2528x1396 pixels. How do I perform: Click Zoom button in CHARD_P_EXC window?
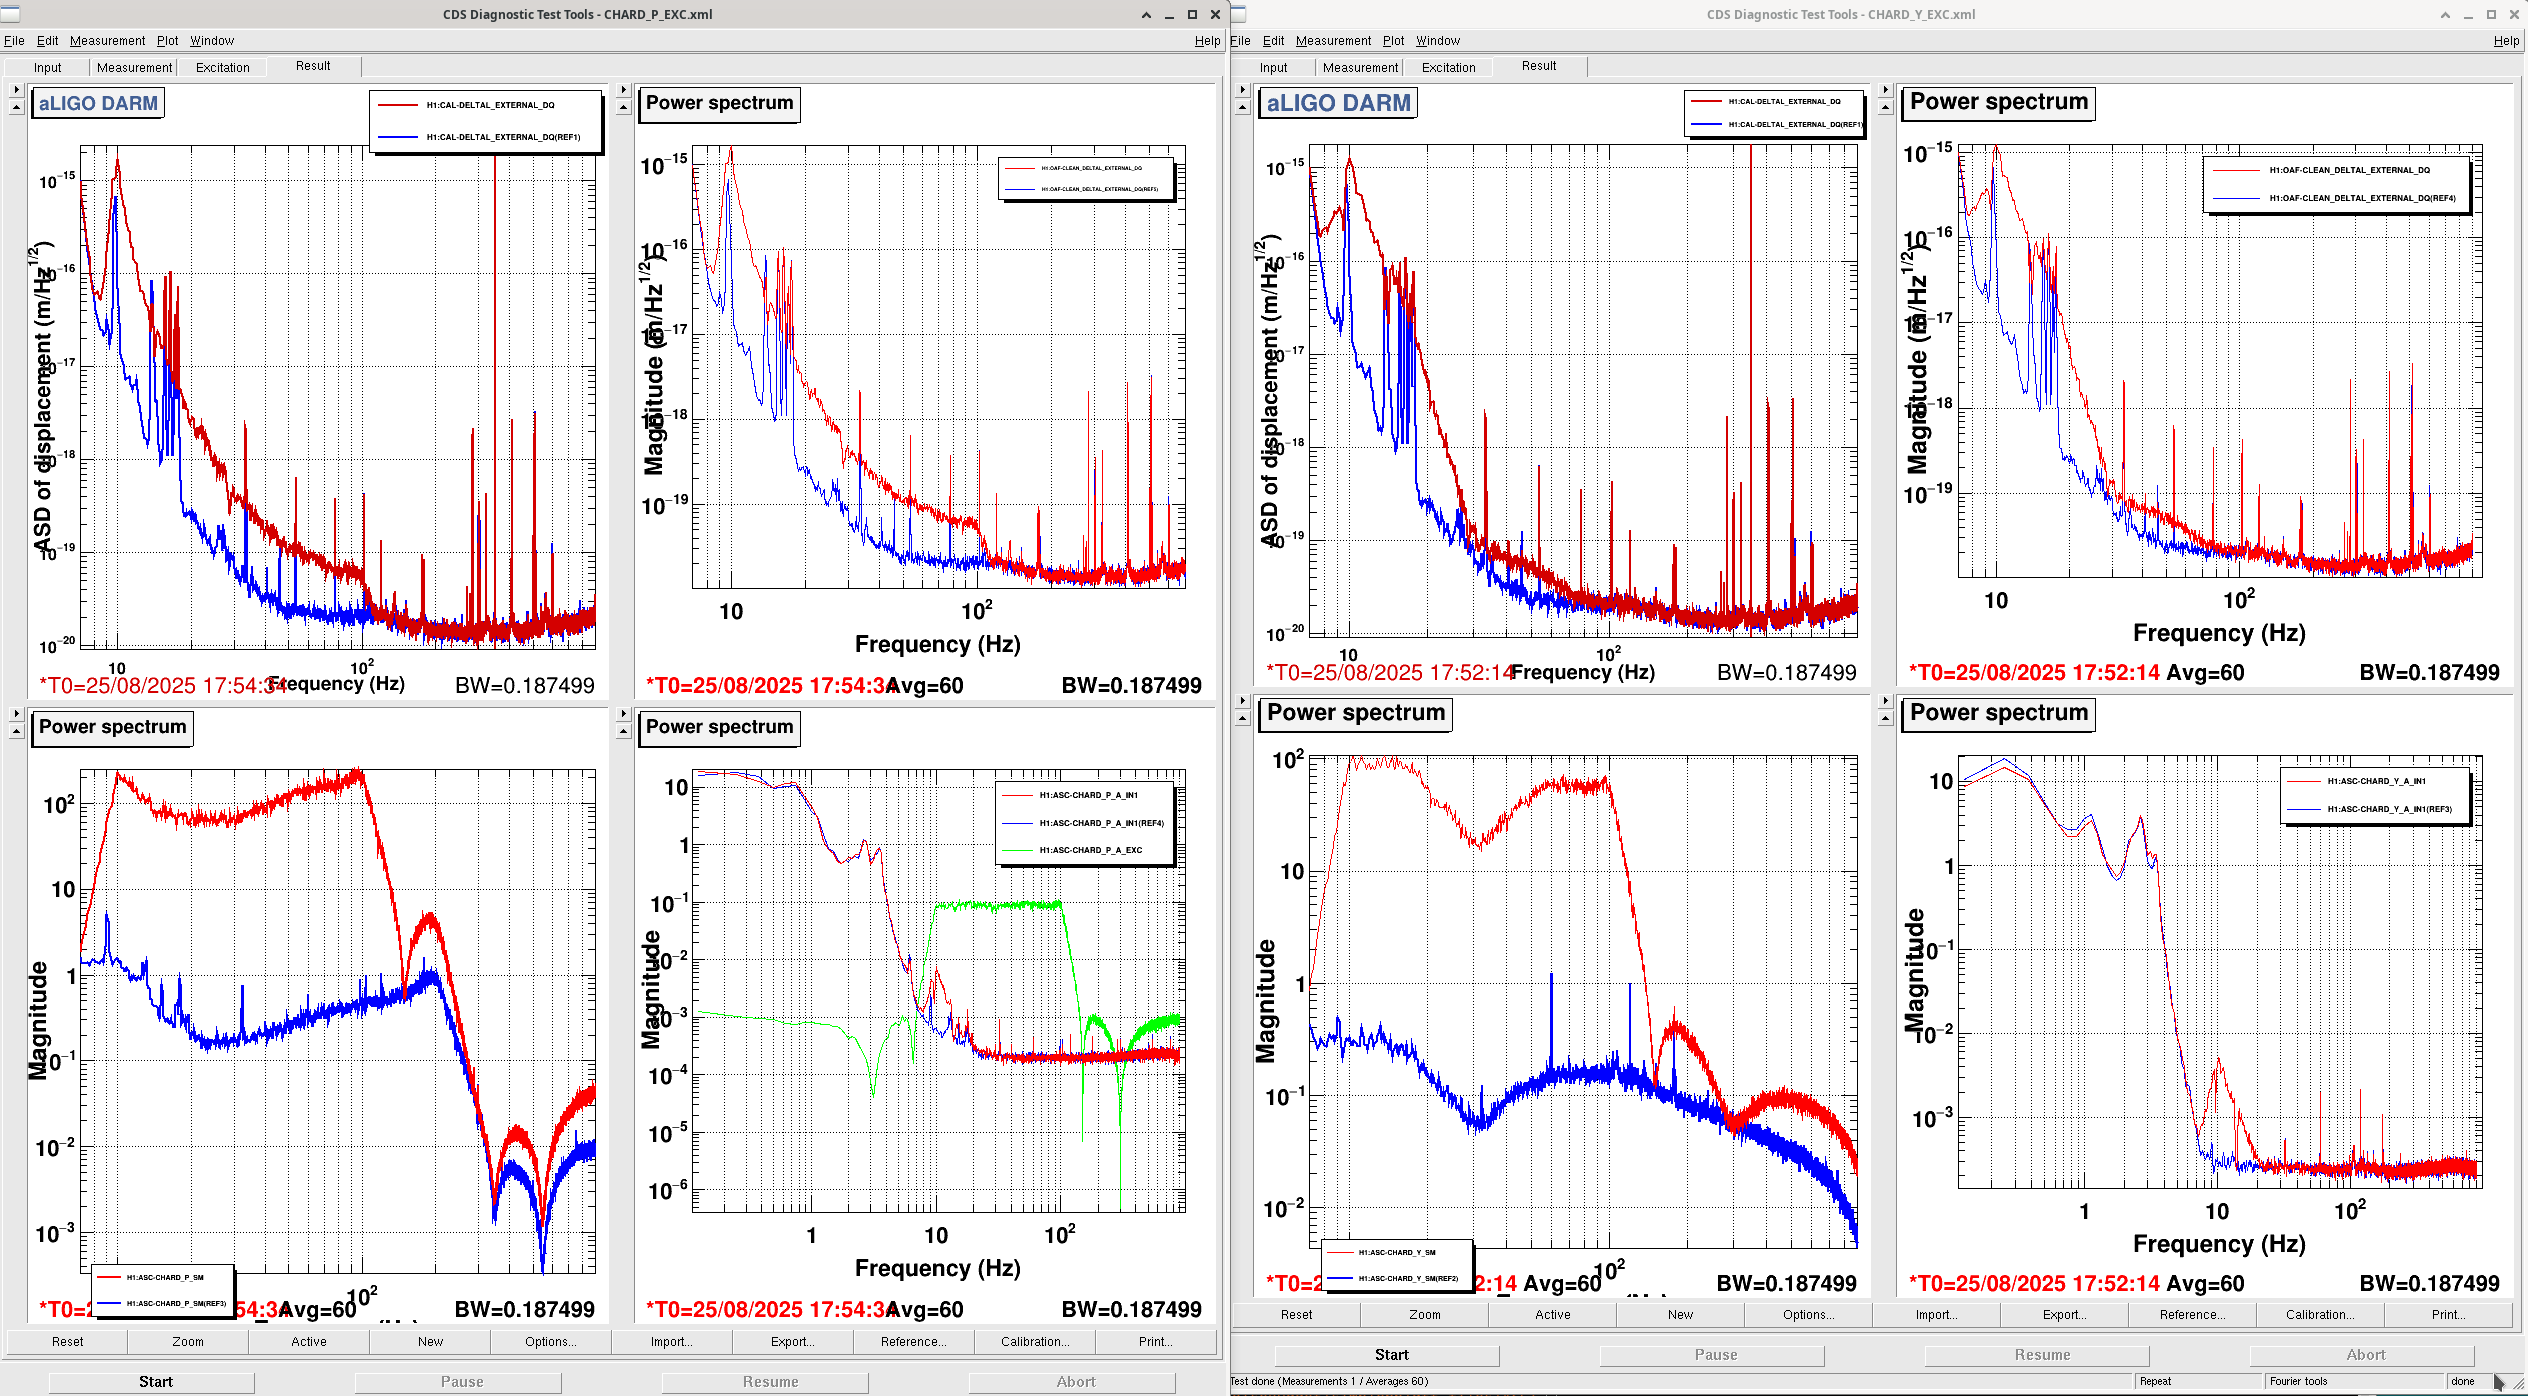188,1341
